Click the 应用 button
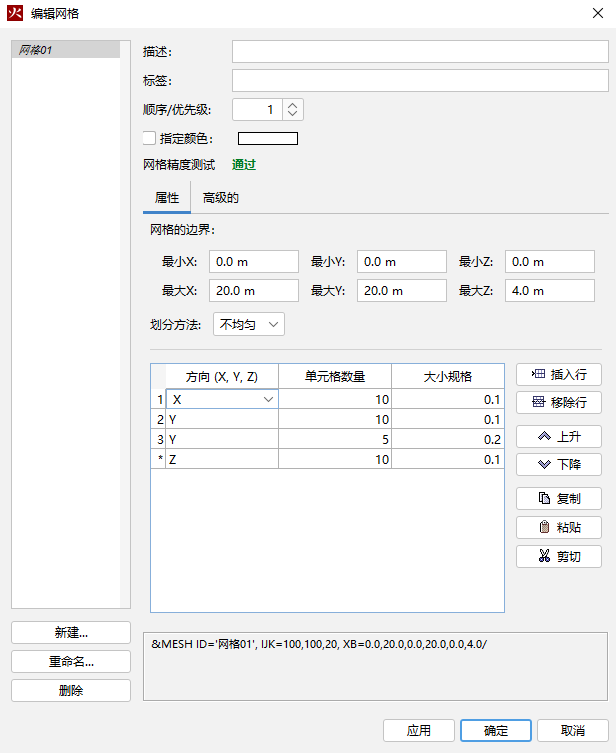 click(419, 730)
